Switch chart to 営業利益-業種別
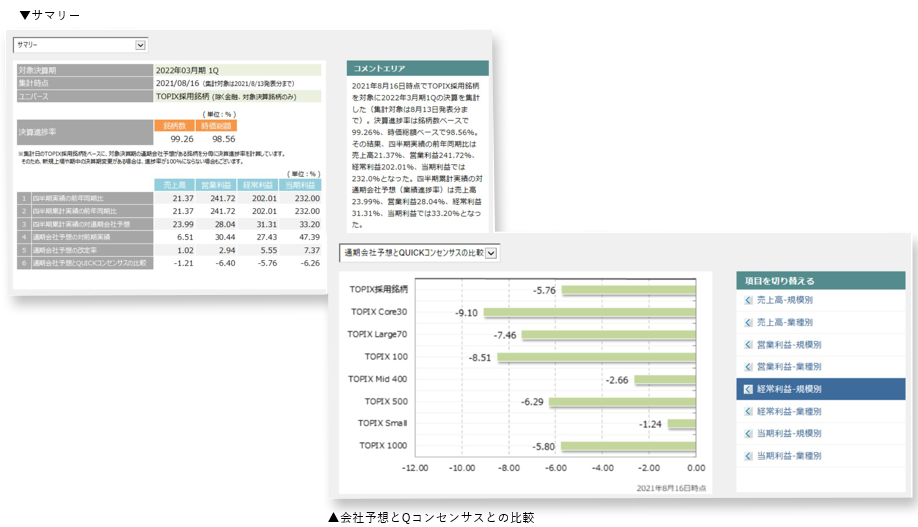The image size is (918, 527). (789, 367)
